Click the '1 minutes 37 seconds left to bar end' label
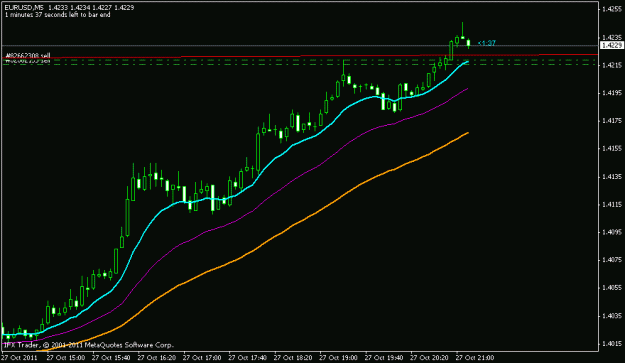This screenshot has width=625, height=363. [x=57, y=15]
